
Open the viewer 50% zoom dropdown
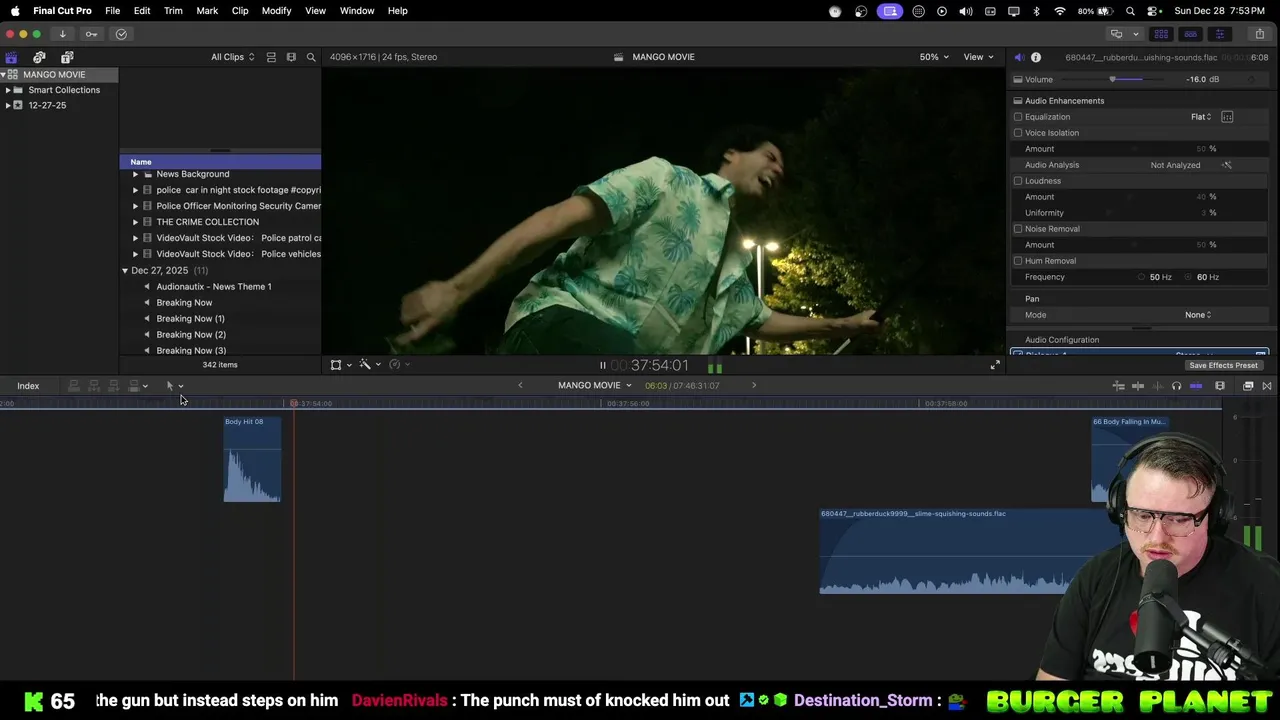(935, 57)
